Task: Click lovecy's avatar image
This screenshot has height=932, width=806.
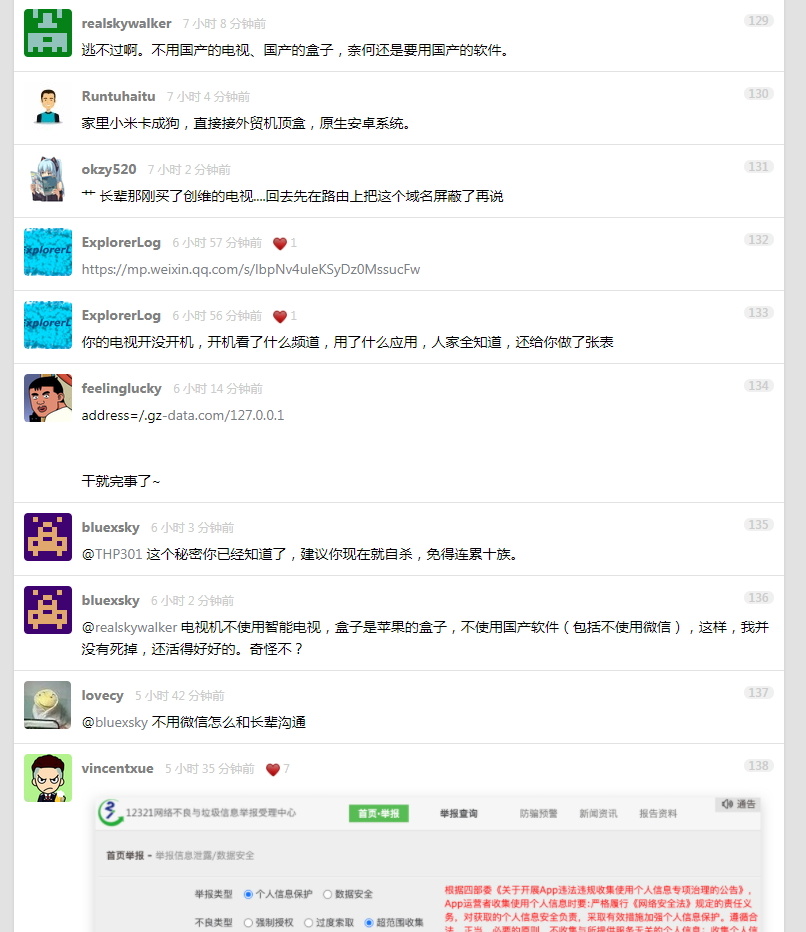Action: [x=48, y=705]
